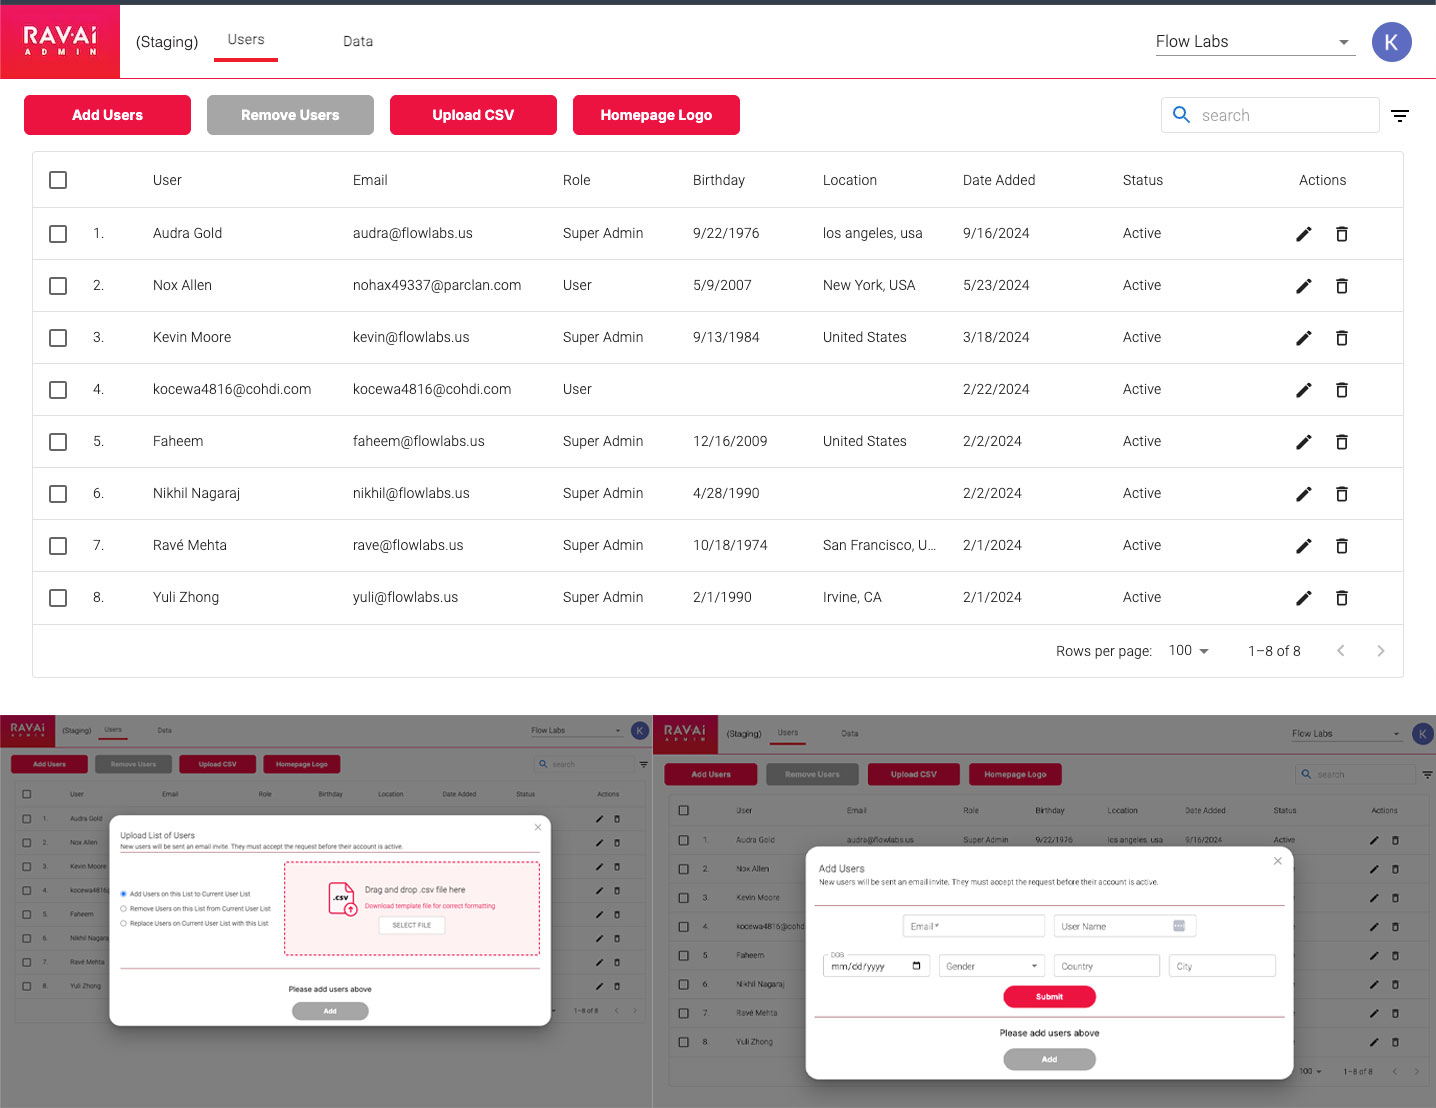This screenshot has width=1436, height=1108.
Task: Edit the Ravé Mehta user entry
Action: 1303,546
